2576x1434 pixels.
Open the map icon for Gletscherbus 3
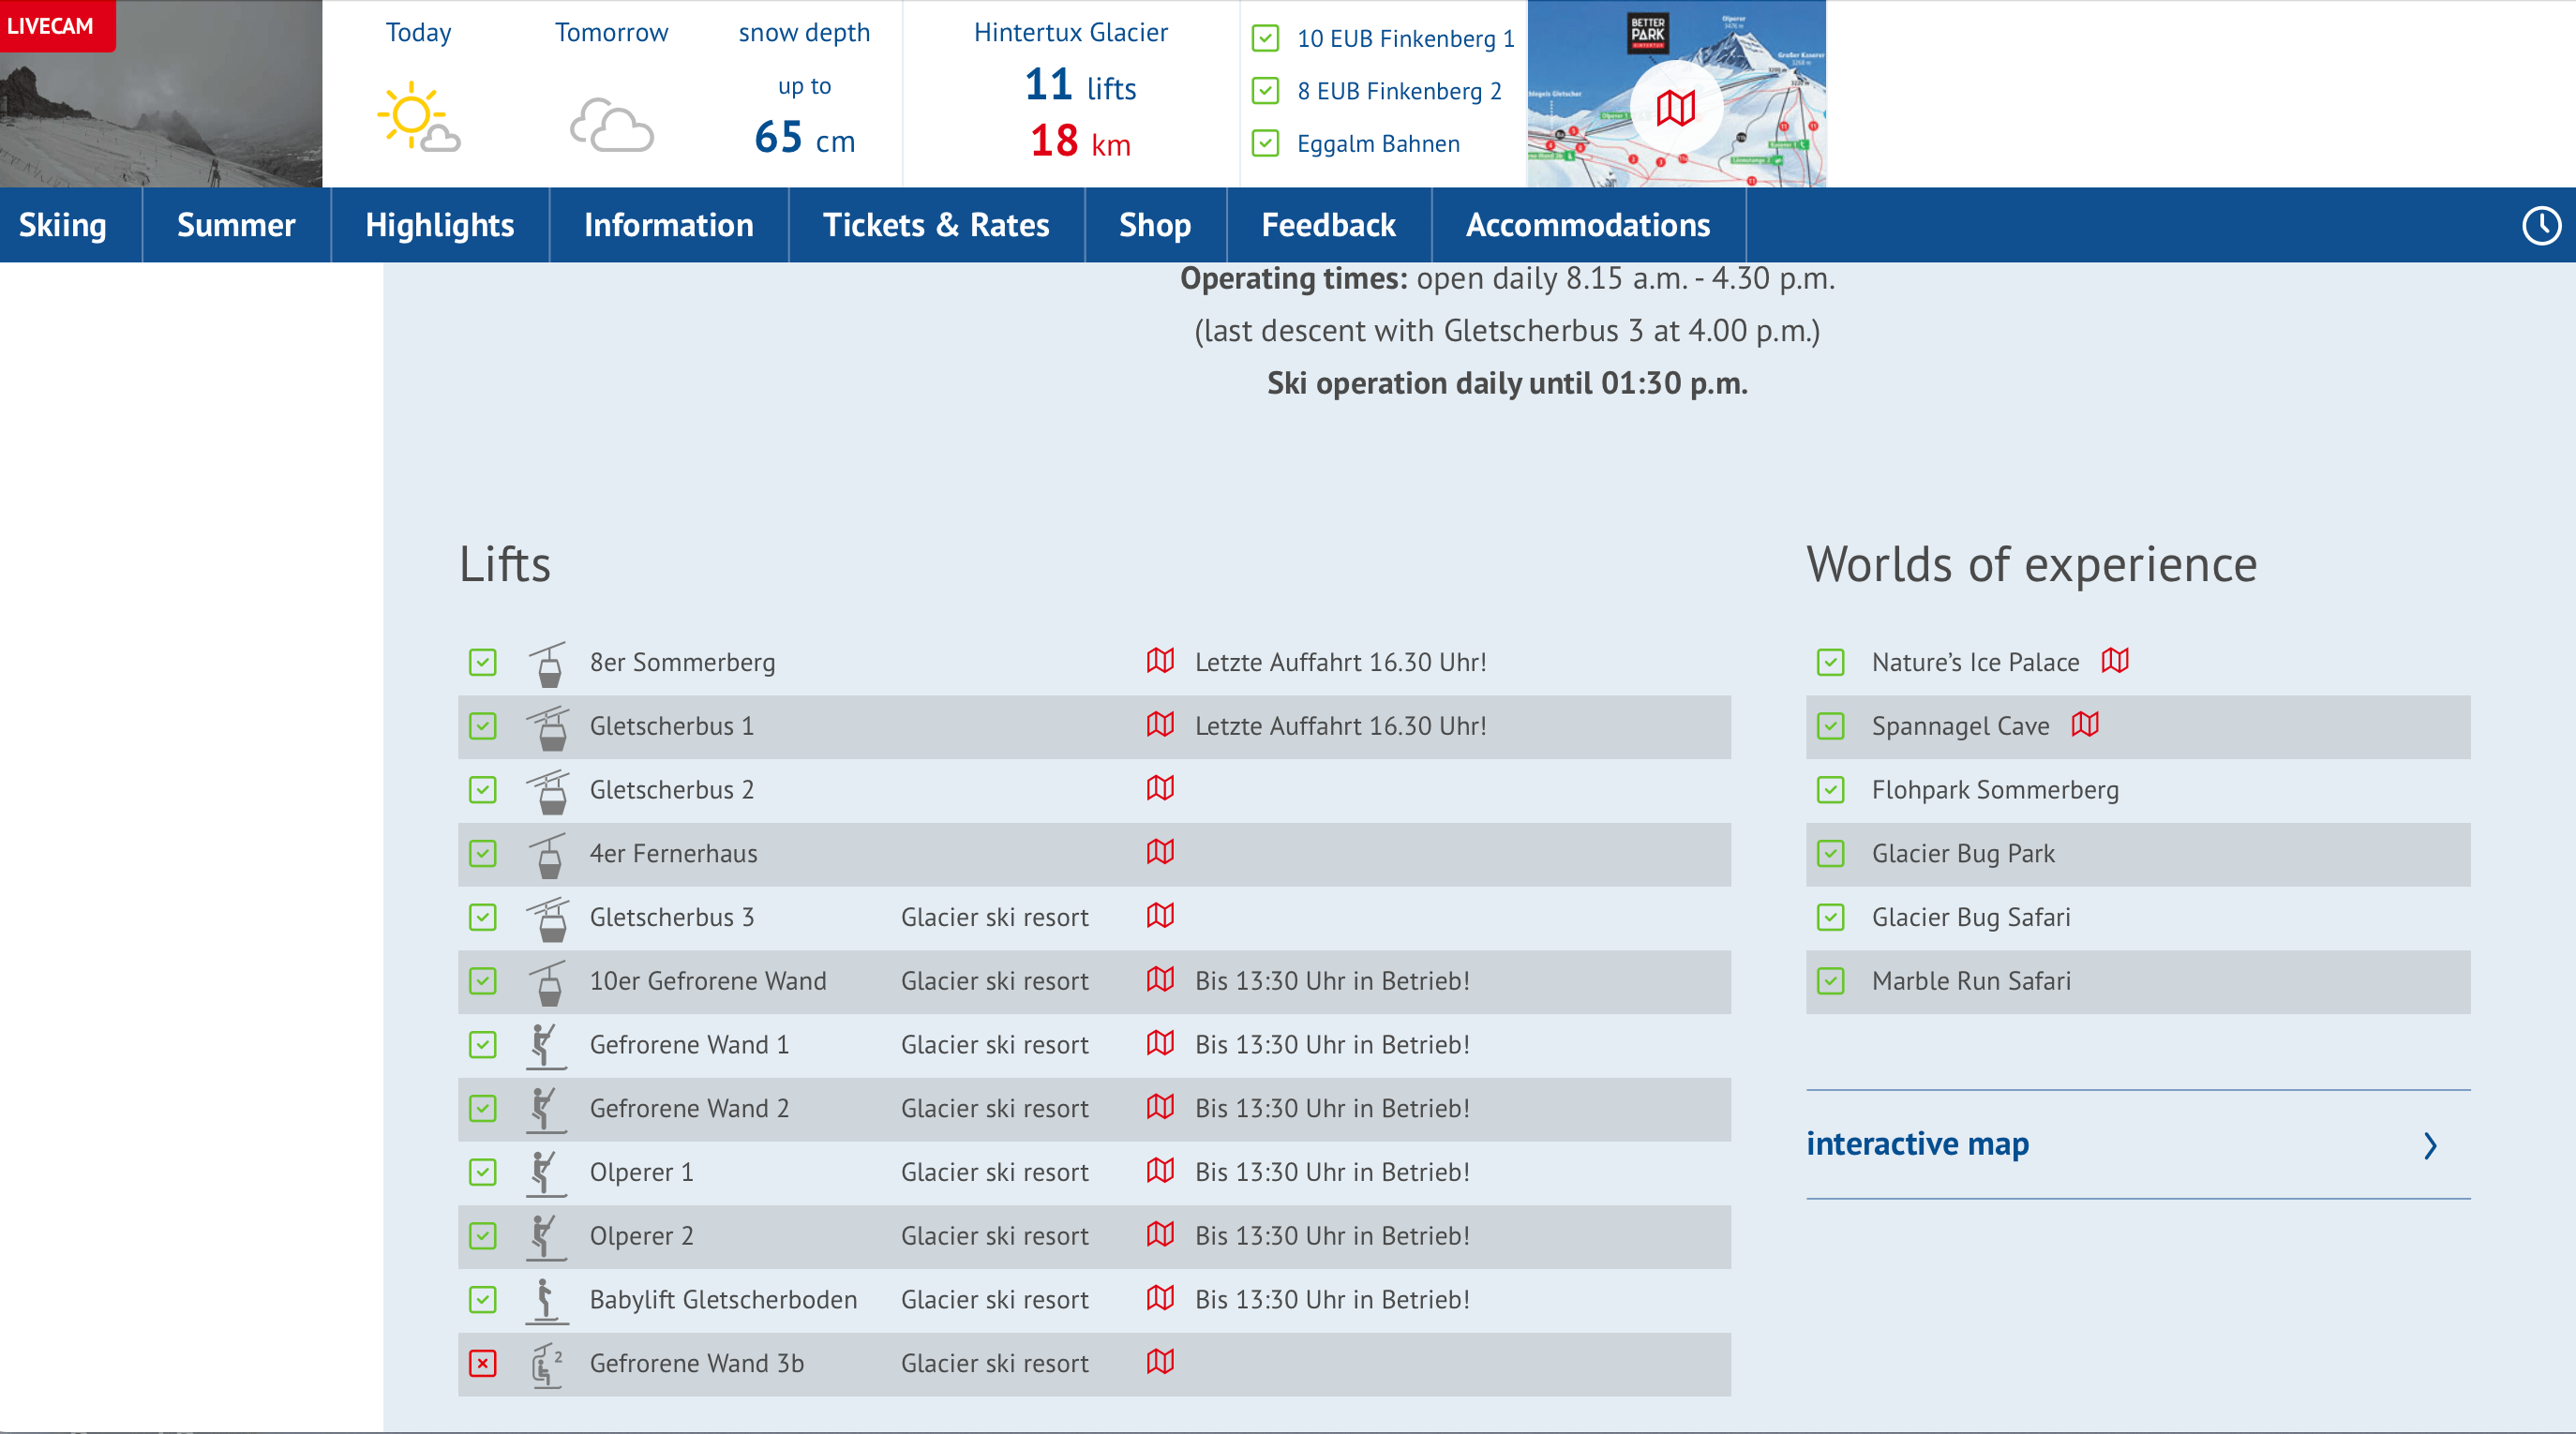1160,915
